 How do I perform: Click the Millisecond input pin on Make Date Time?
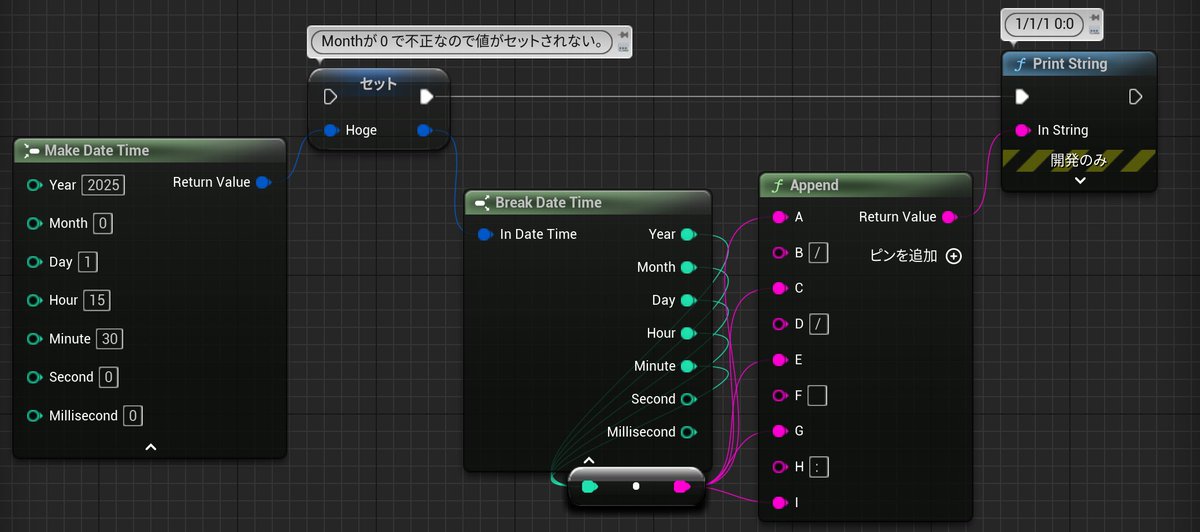[x=34, y=416]
